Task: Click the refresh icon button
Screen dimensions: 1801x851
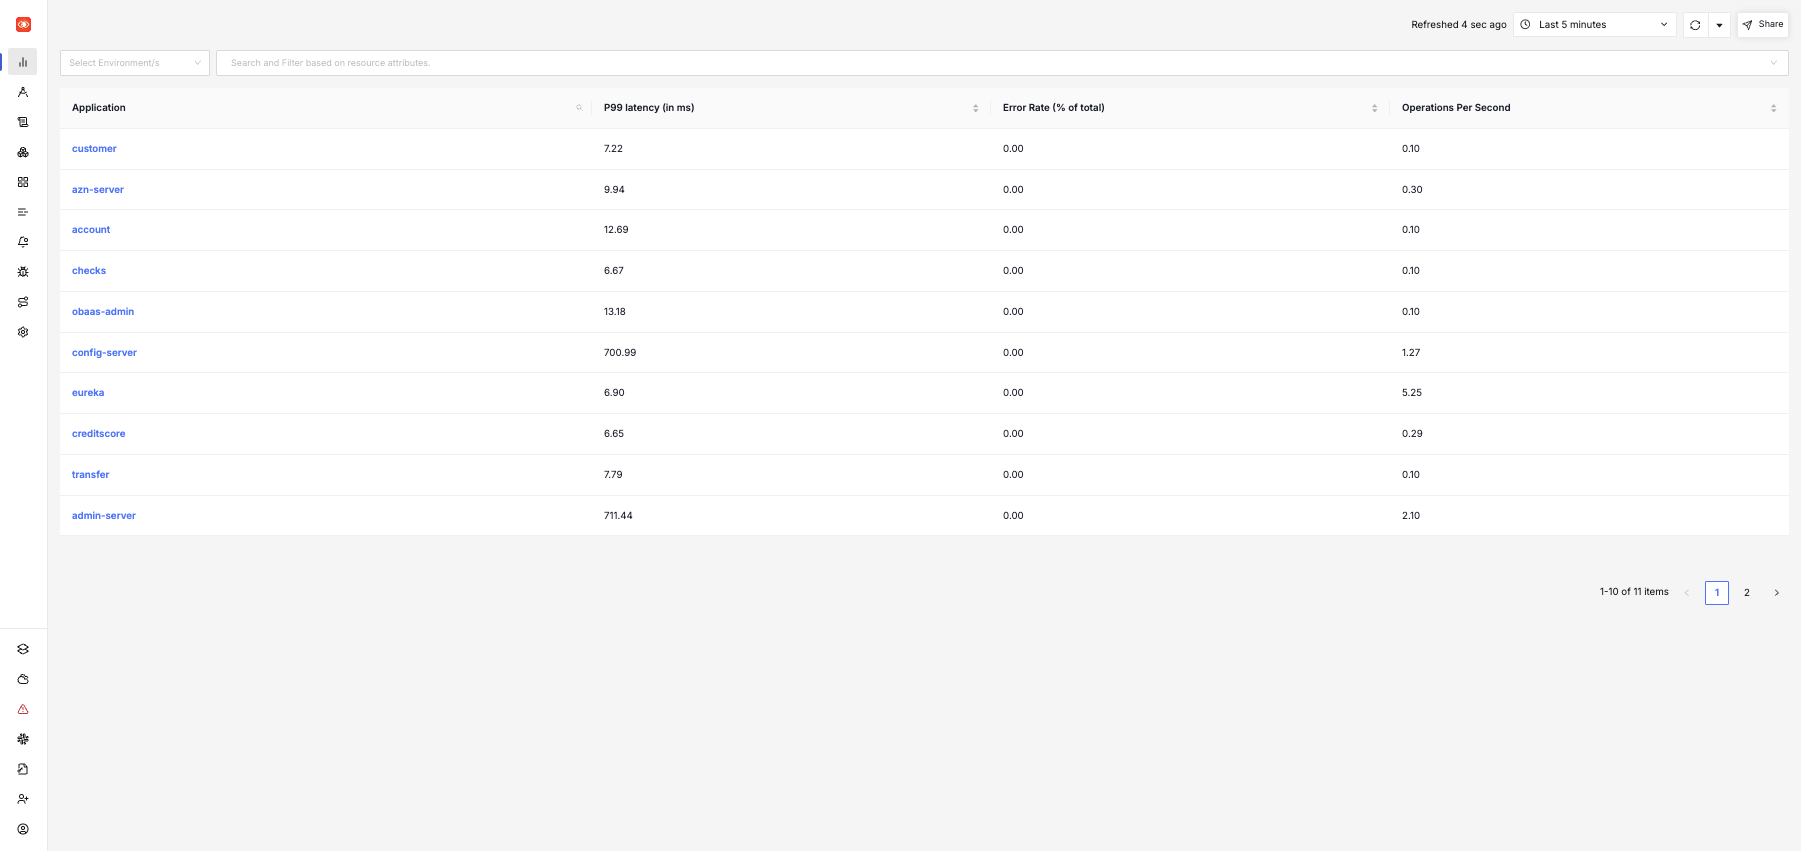Action: (1695, 25)
